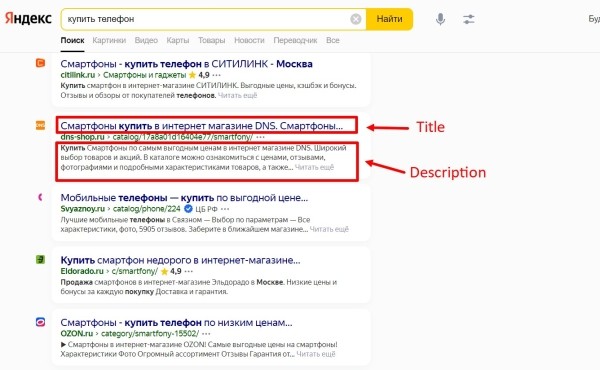This screenshot has width=600, height=370.
Task: Open the dns-shop.ru domain link
Action: point(82,137)
